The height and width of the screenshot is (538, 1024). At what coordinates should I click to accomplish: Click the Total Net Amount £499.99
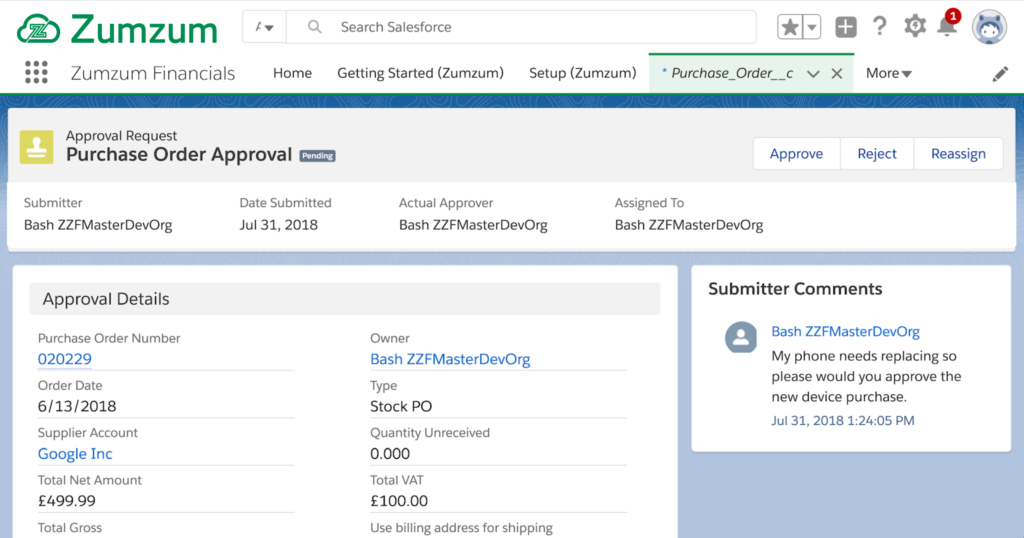pyautogui.click(x=67, y=501)
